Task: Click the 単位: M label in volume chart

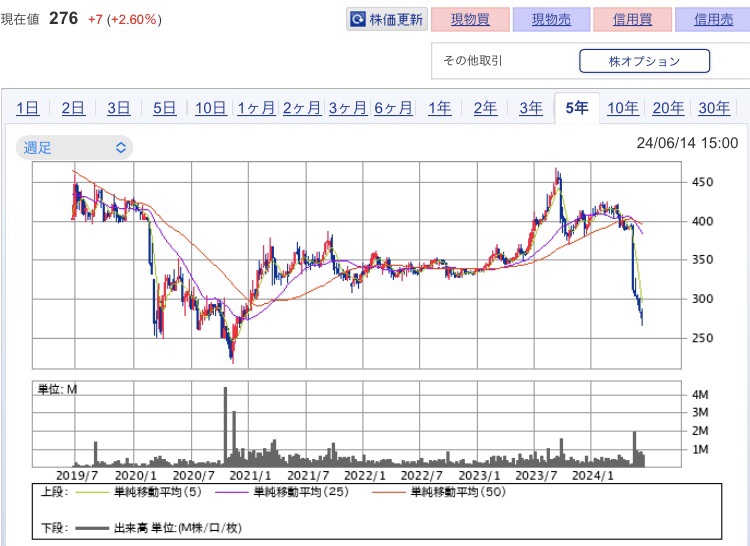Action: click(57, 390)
